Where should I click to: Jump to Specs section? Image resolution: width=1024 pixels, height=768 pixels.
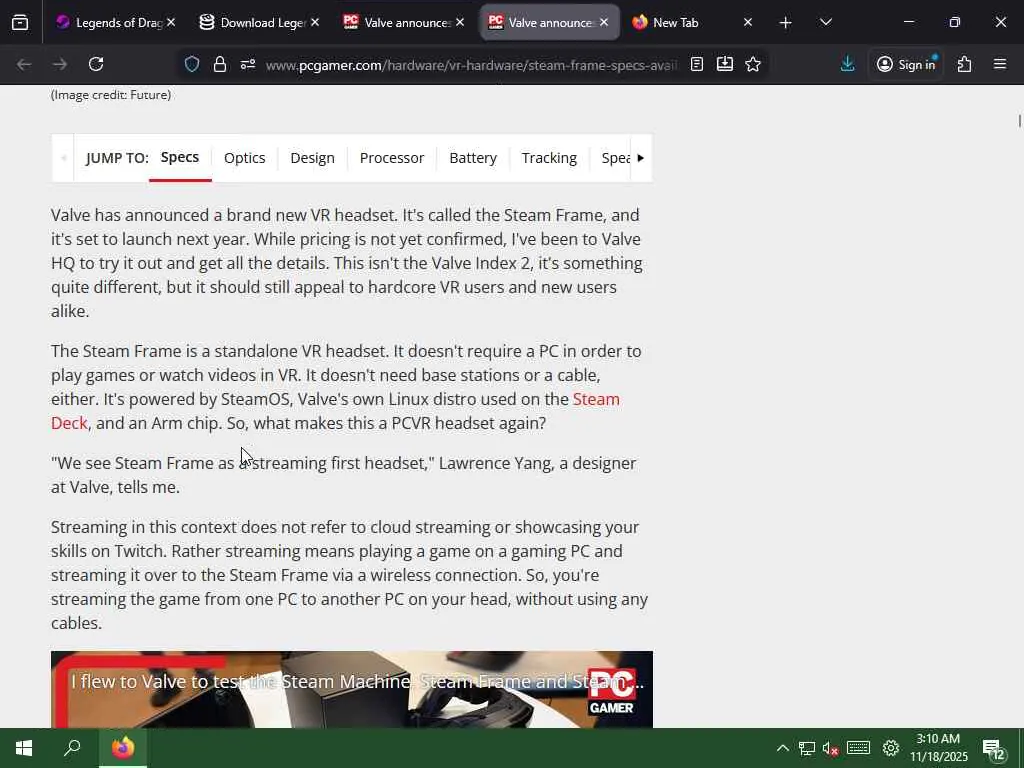click(180, 157)
